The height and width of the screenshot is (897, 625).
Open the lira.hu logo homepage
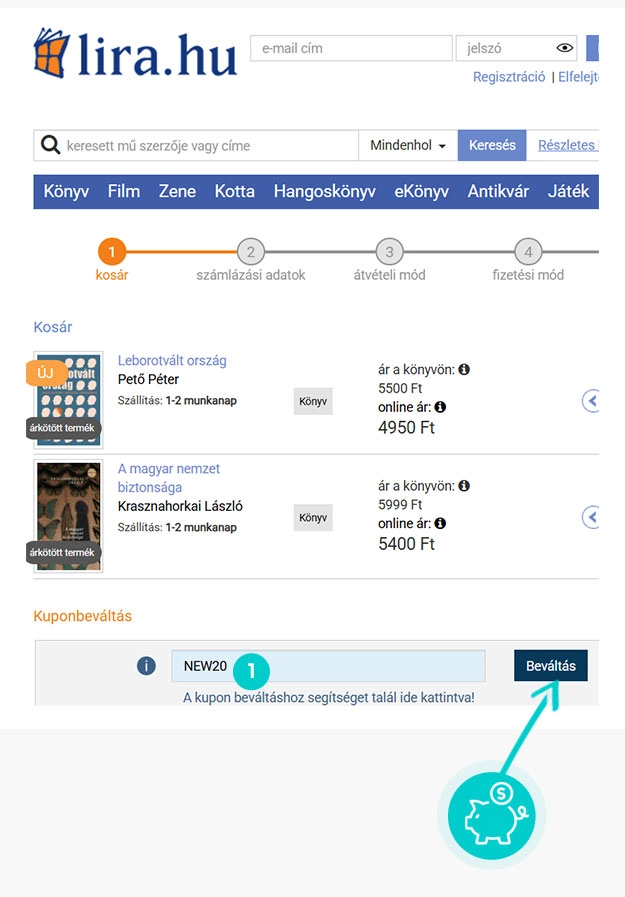(x=135, y=53)
